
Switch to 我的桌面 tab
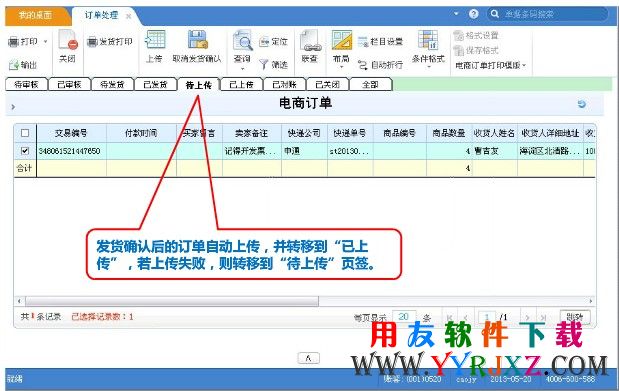click(x=36, y=15)
